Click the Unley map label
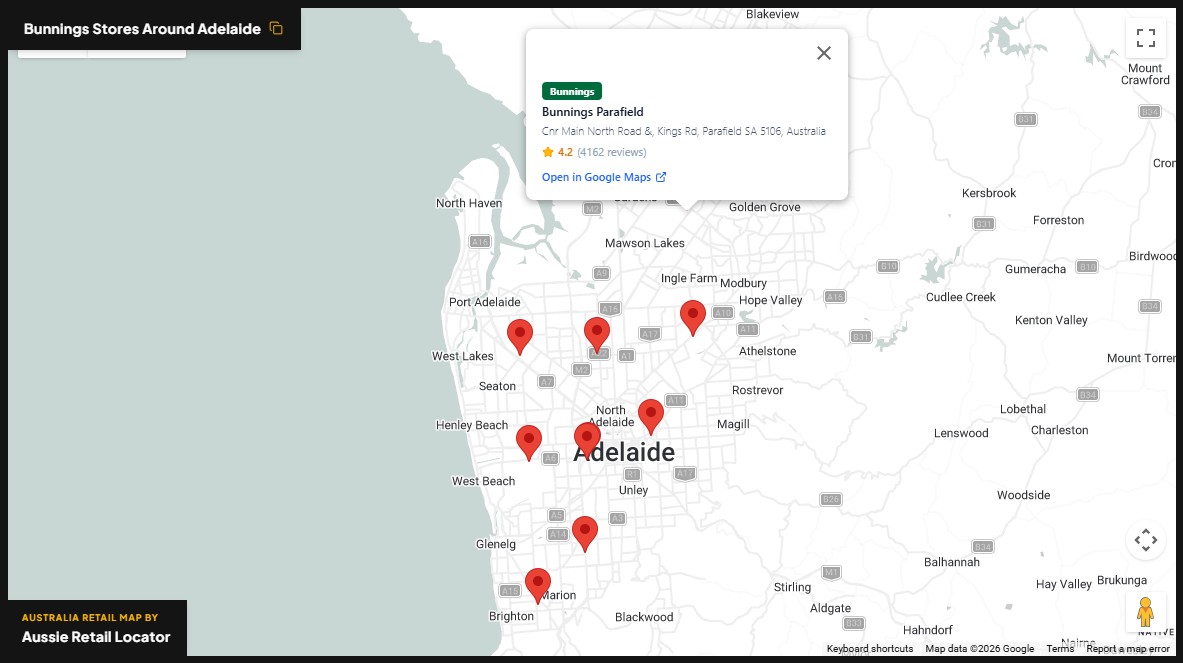1183x663 pixels. click(x=633, y=490)
